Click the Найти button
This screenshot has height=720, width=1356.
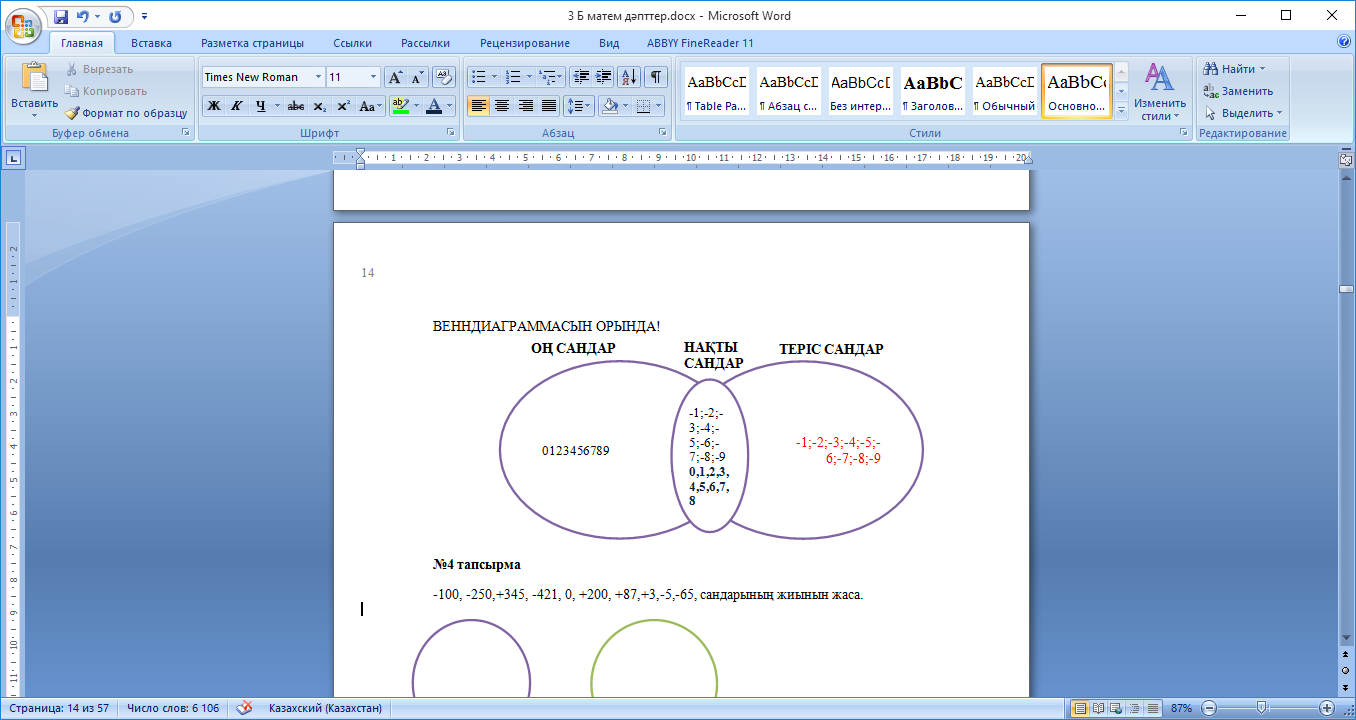coord(1236,69)
